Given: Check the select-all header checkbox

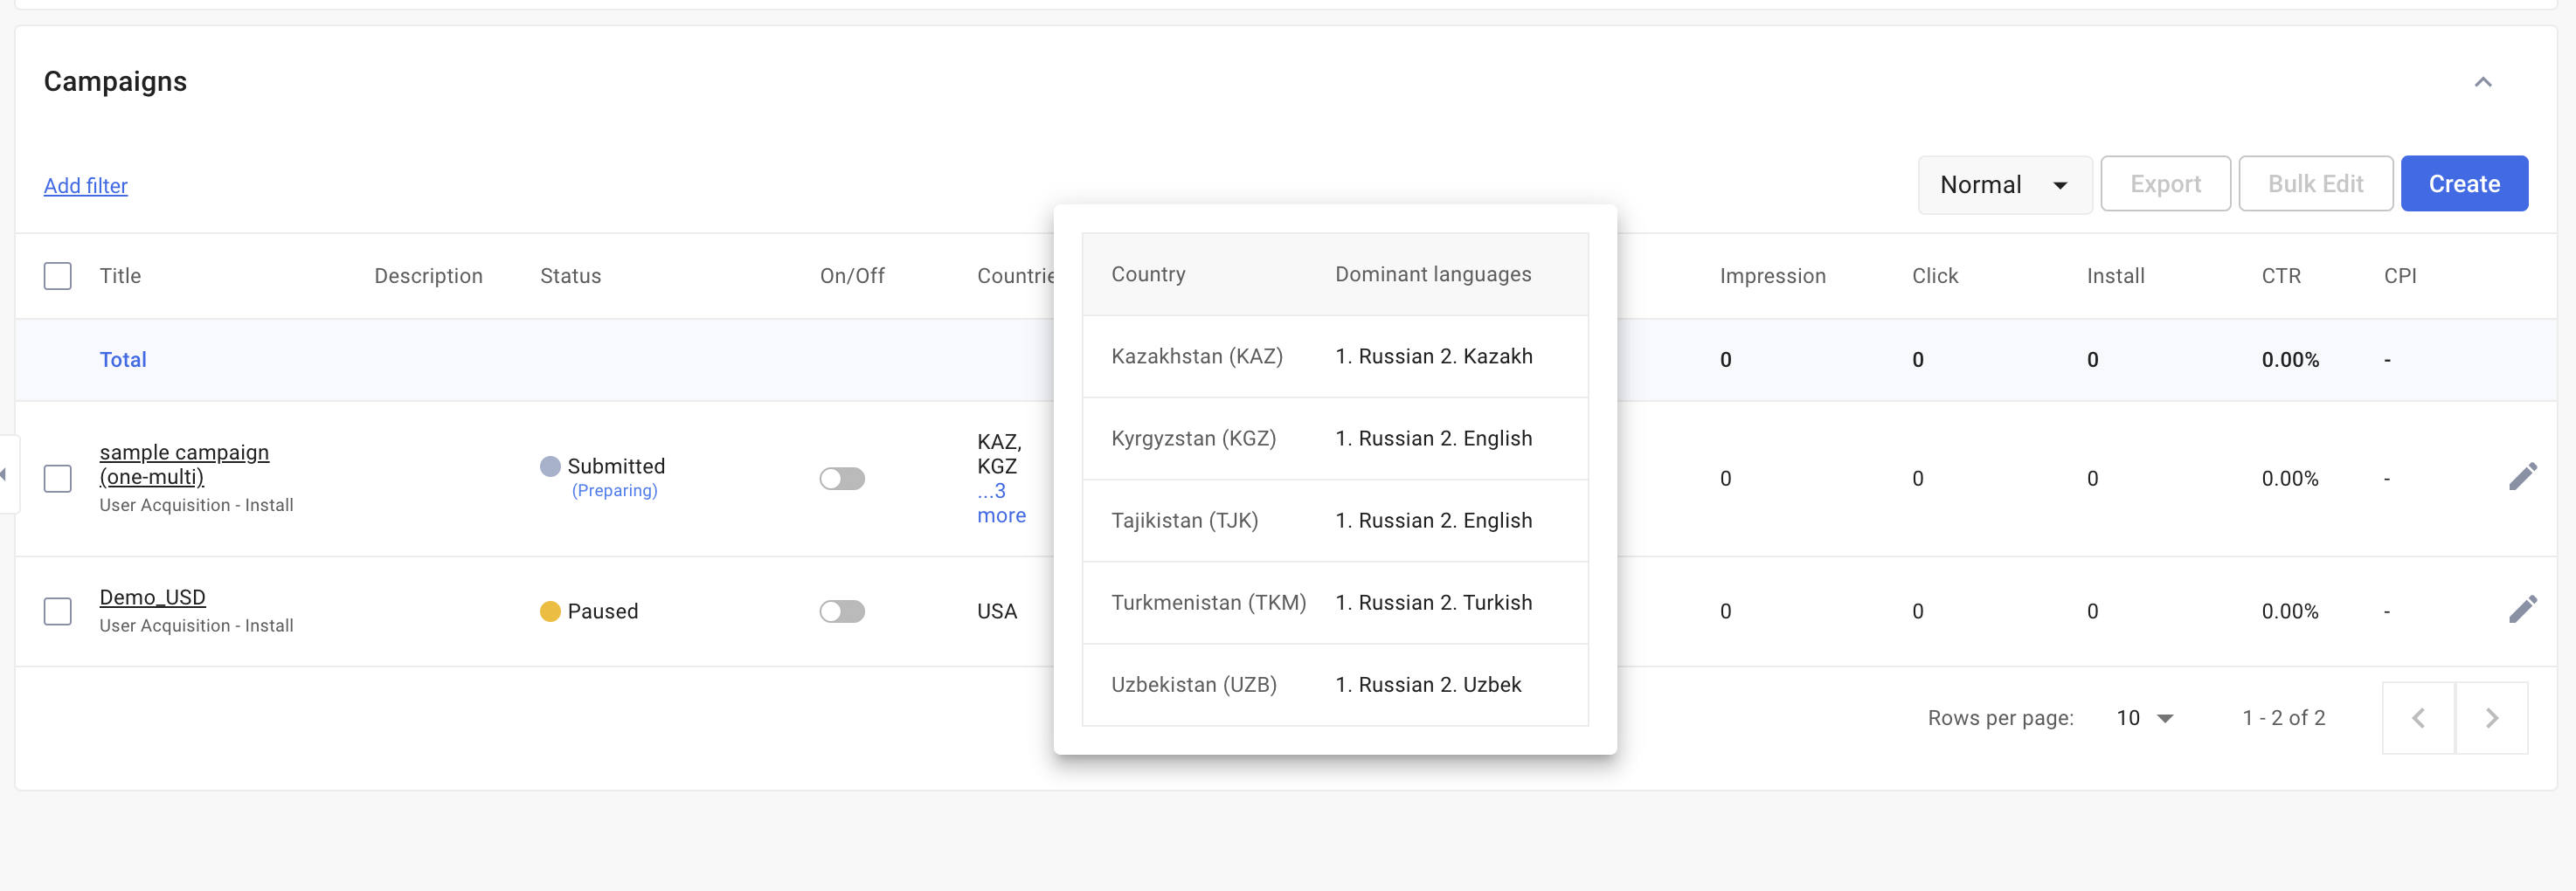Looking at the screenshot, I should click(x=58, y=276).
